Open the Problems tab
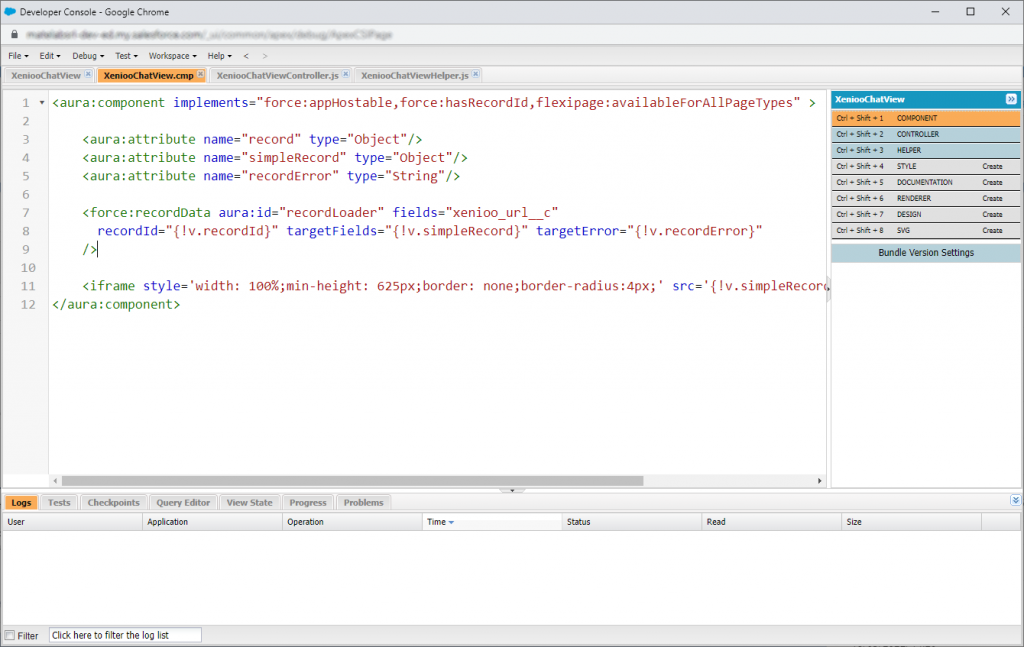The width and height of the screenshot is (1024, 647). (363, 503)
